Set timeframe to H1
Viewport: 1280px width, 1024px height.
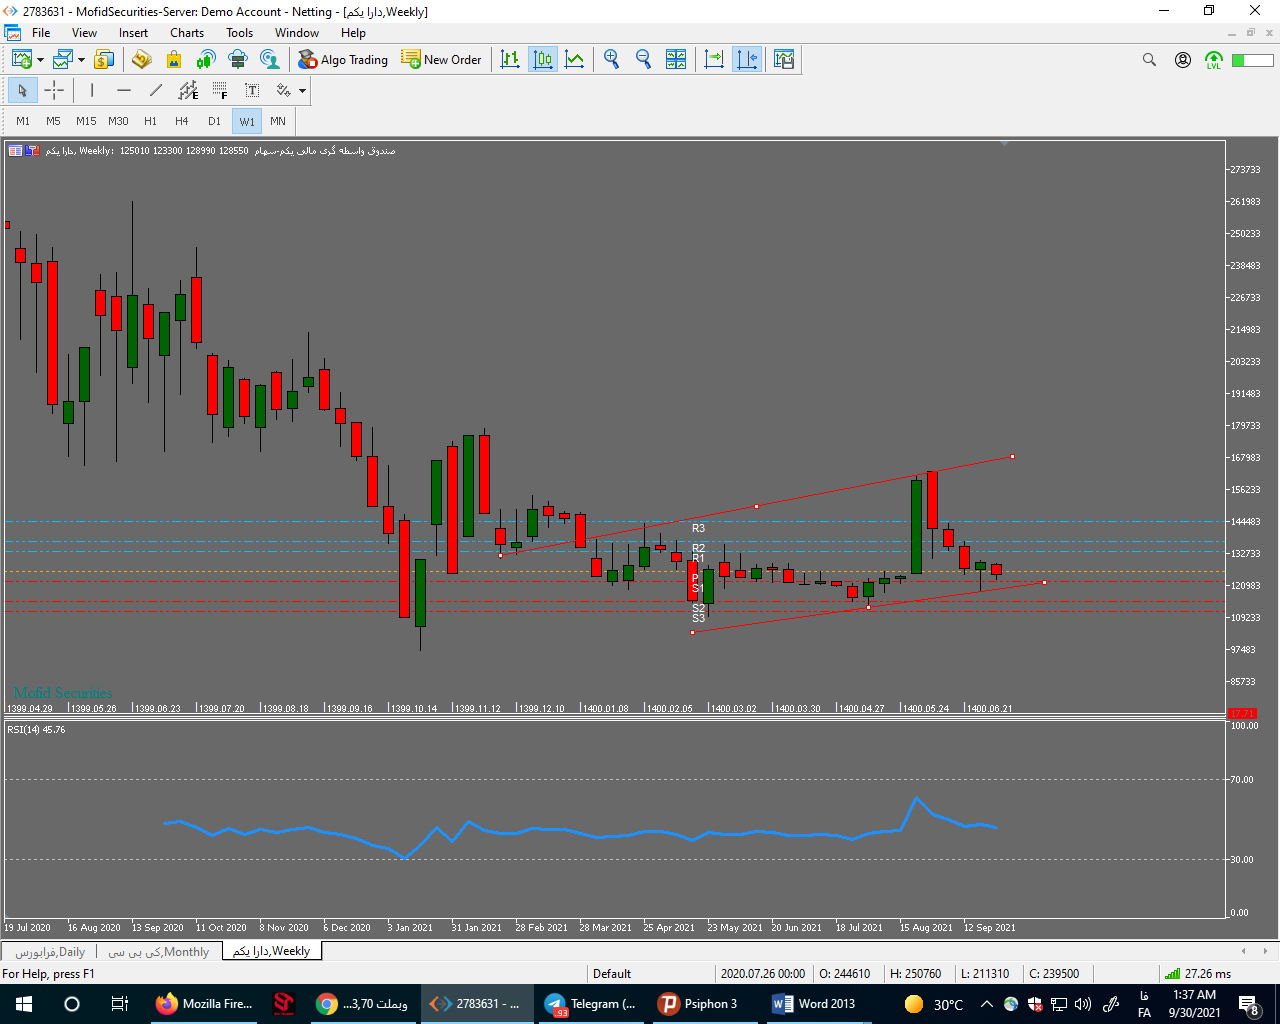150,121
